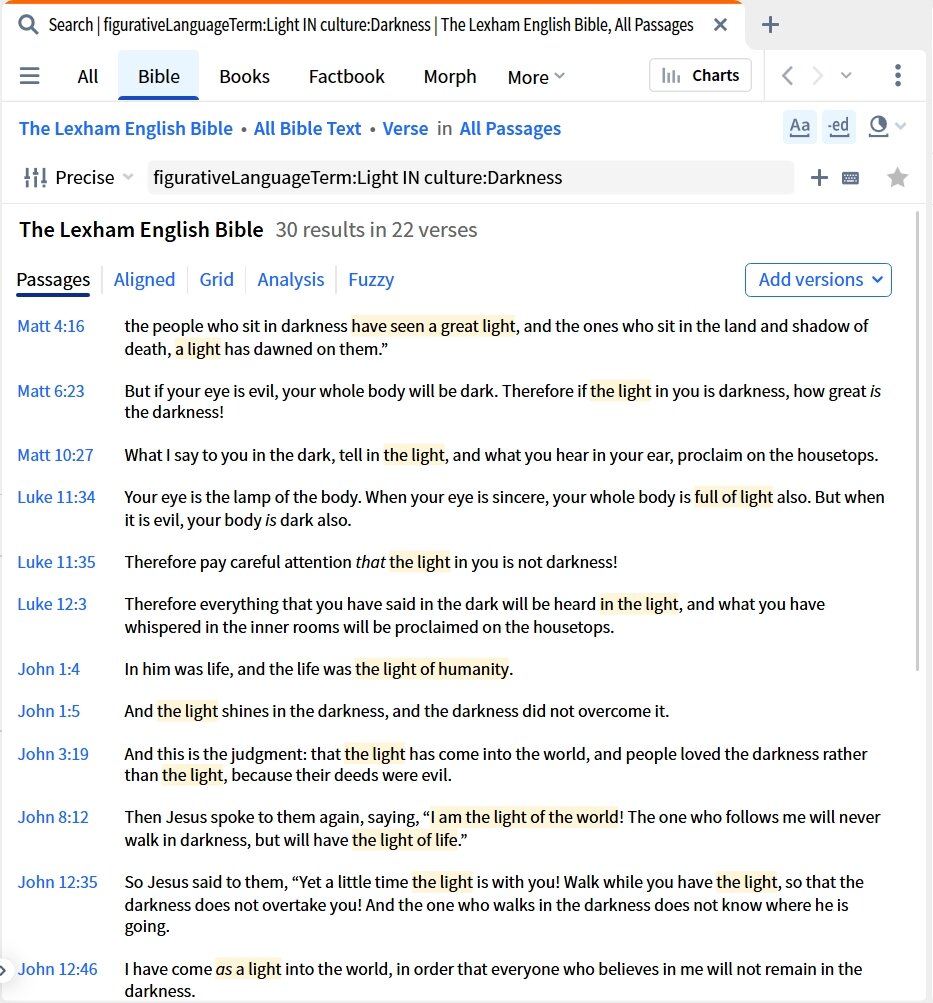
Task: Click the search query input field
Action: pos(470,177)
